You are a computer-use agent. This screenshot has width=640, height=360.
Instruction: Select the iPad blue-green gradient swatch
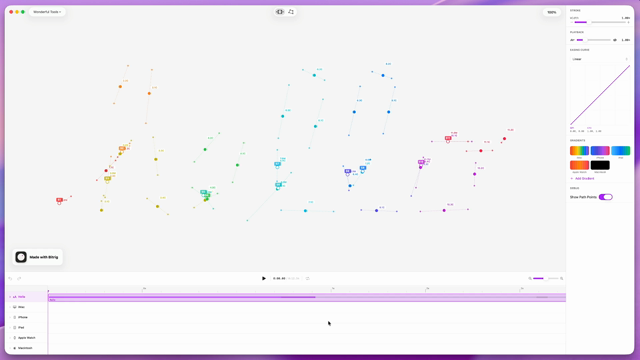(x=620, y=151)
